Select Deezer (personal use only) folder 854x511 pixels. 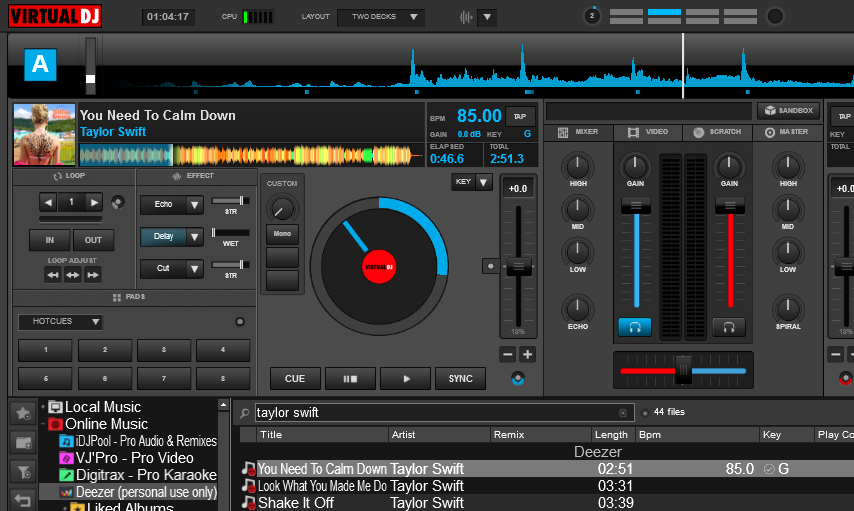[x=139, y=492]
